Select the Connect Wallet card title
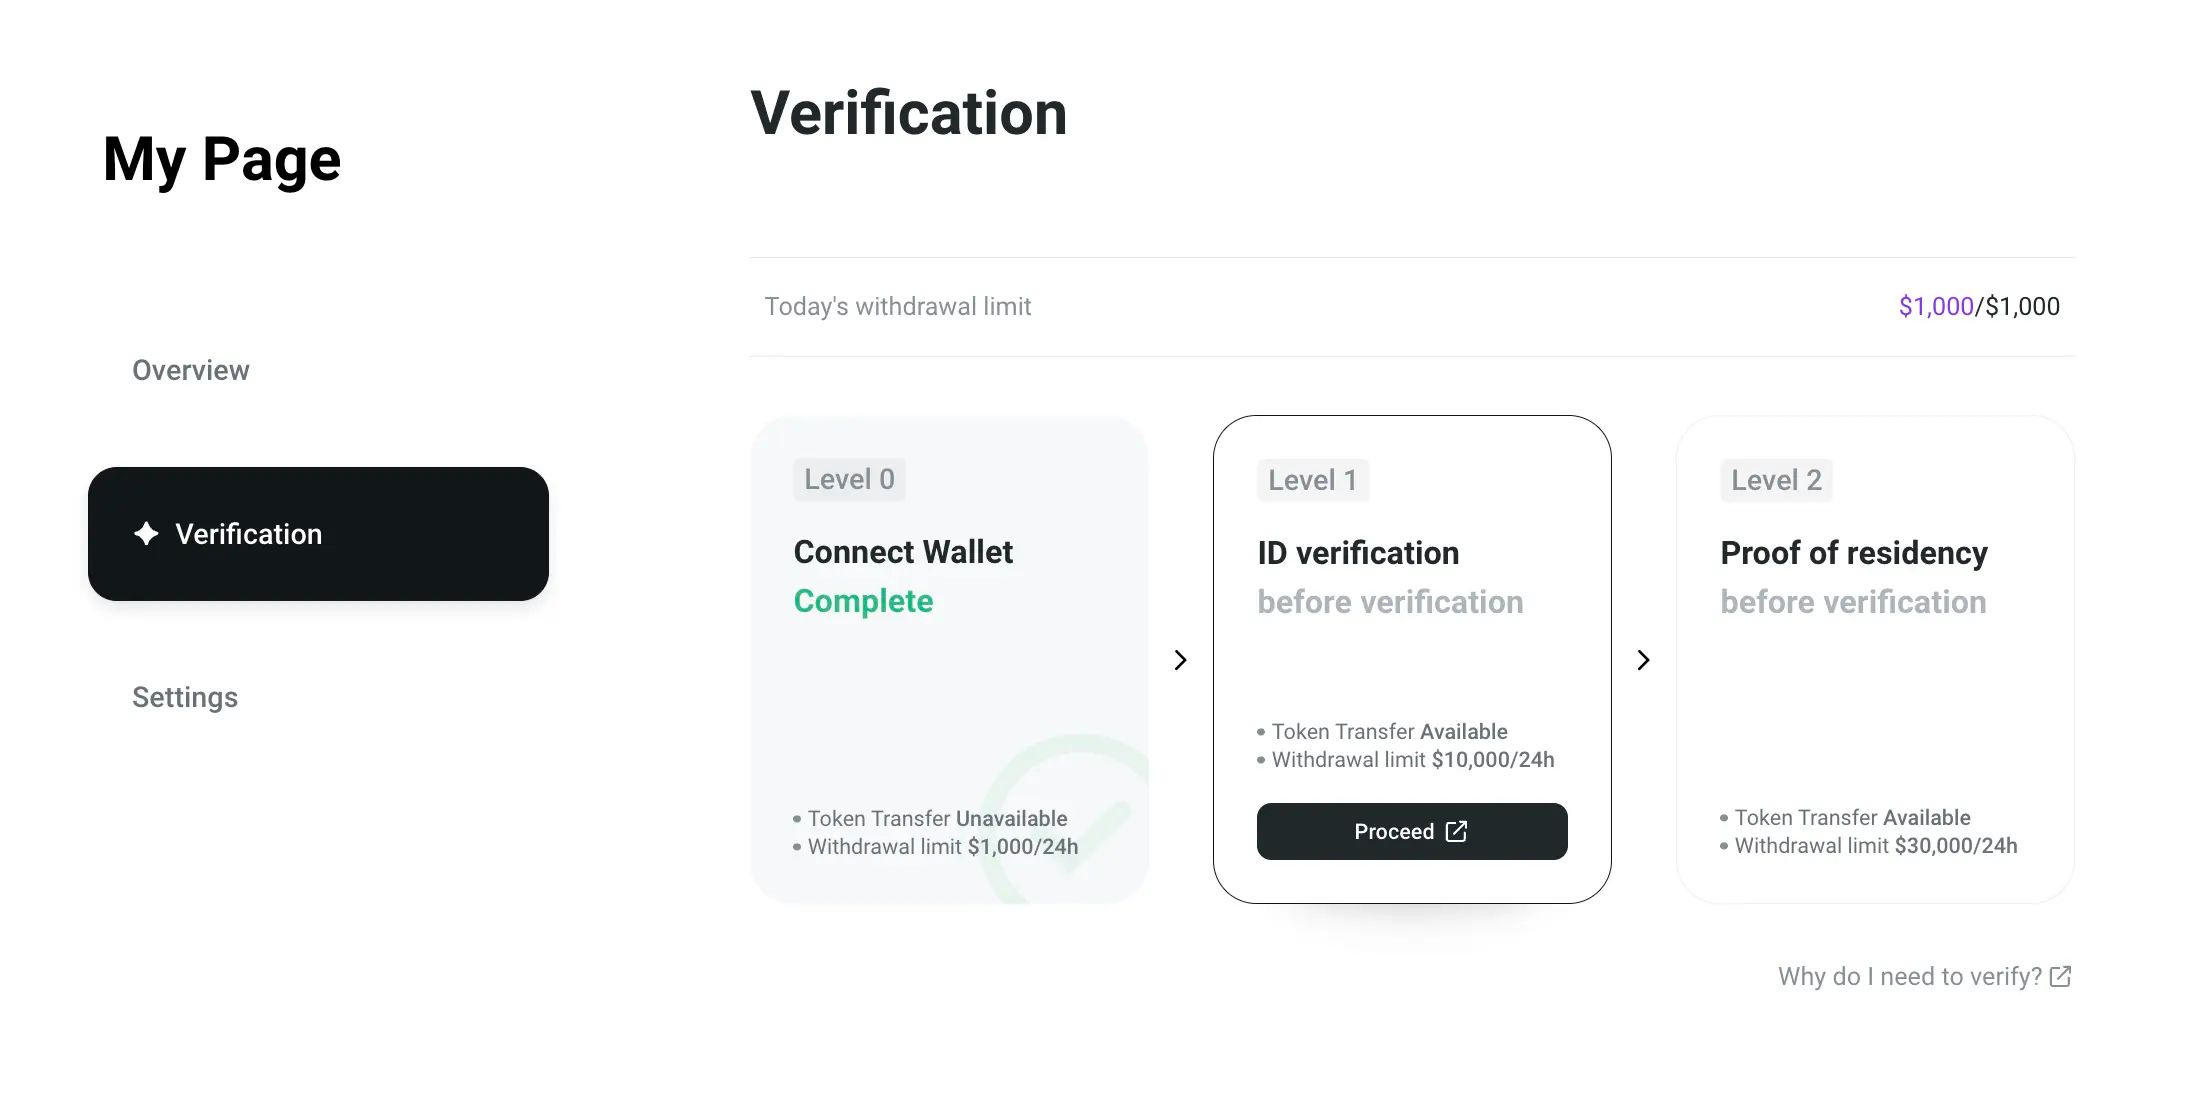The image size is (2194, 1096). 903,552
